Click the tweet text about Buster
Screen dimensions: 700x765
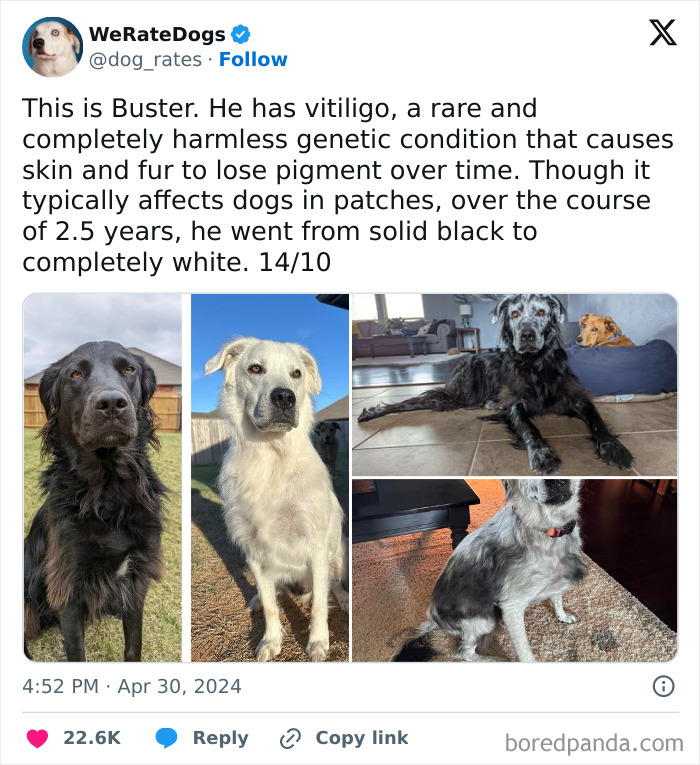pos(348,185)
